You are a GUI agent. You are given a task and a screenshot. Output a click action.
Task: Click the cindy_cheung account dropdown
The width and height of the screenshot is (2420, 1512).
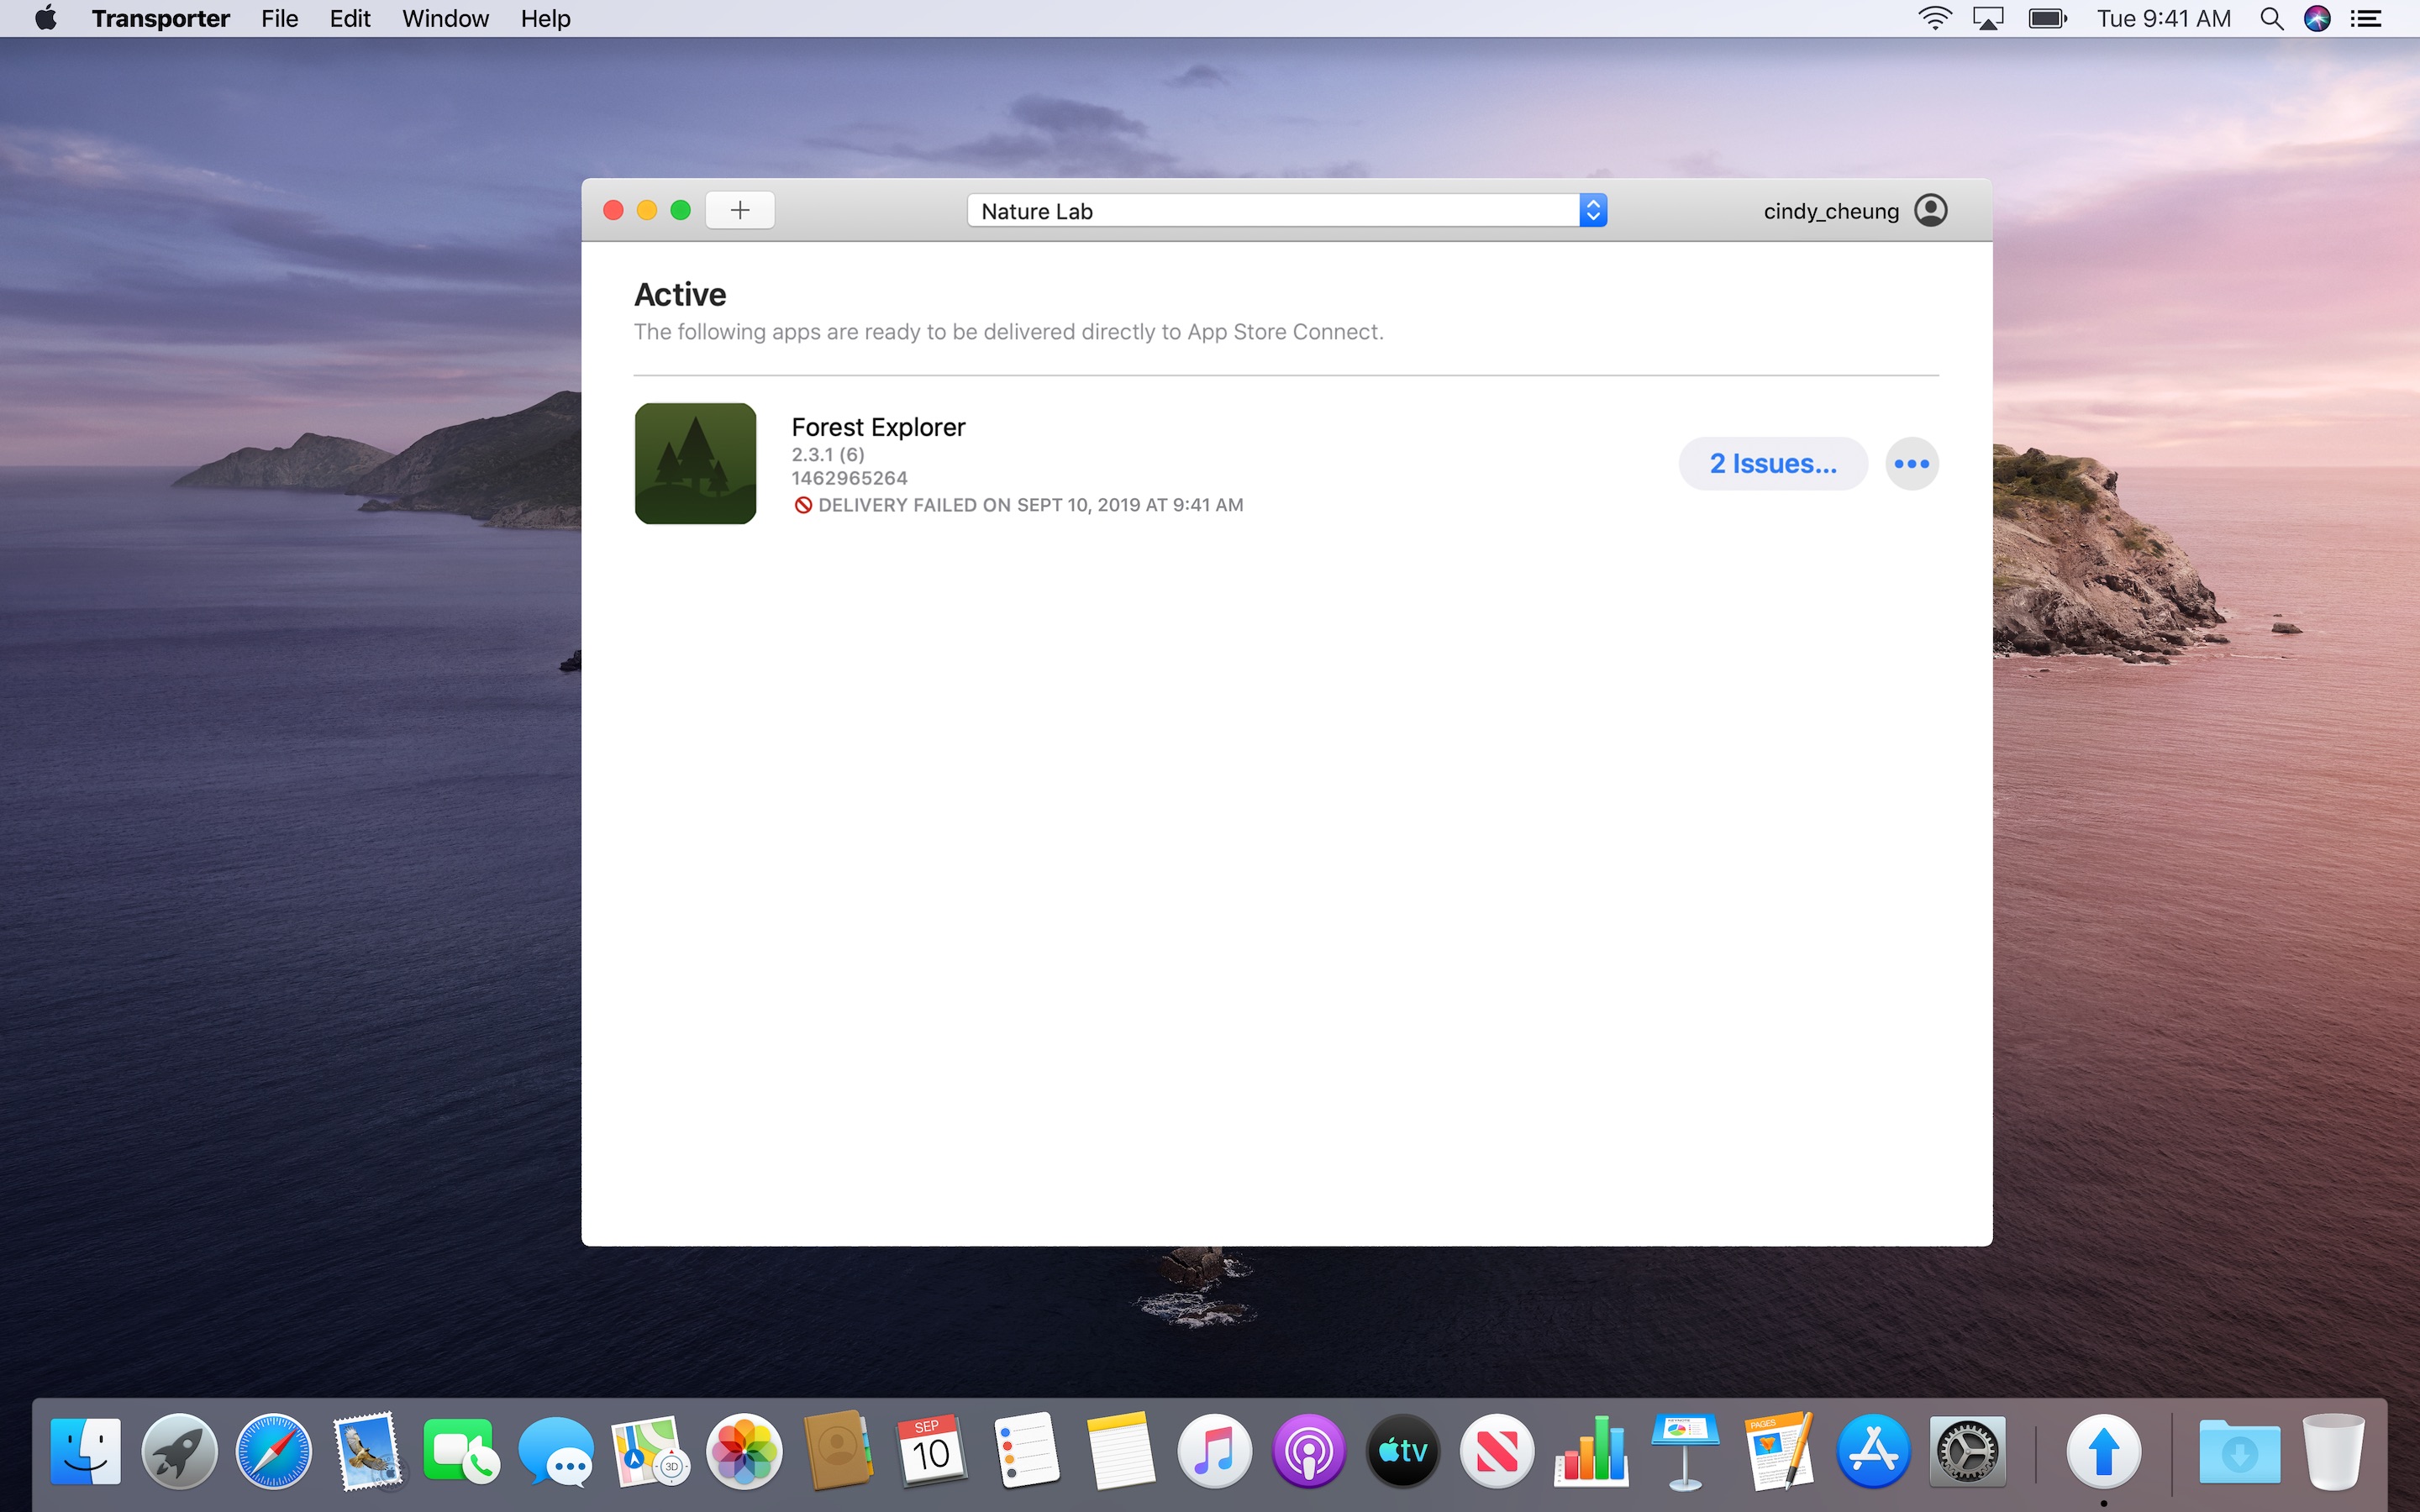tap(1854, 209)
